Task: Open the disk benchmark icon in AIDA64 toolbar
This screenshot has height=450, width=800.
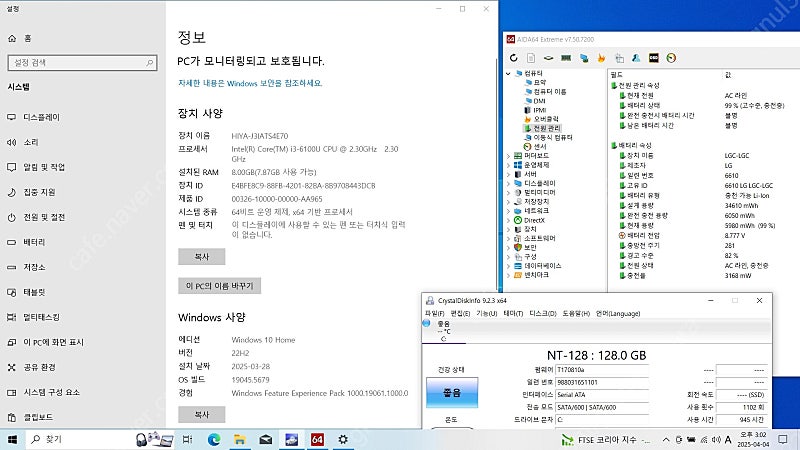Action: pyautogui.click(x=548, y=58)
